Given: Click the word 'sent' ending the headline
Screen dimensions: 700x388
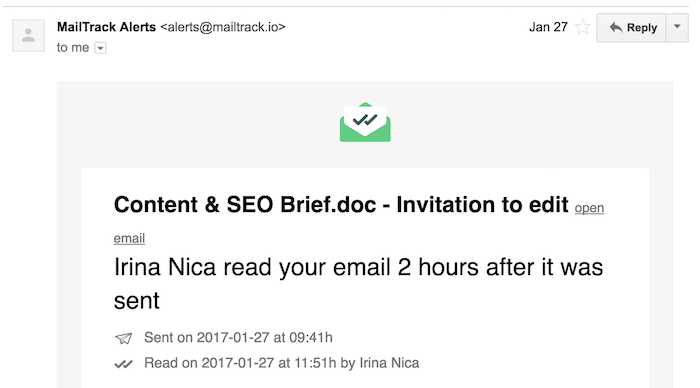Looking at the screenshot, I should coord(137,301).
